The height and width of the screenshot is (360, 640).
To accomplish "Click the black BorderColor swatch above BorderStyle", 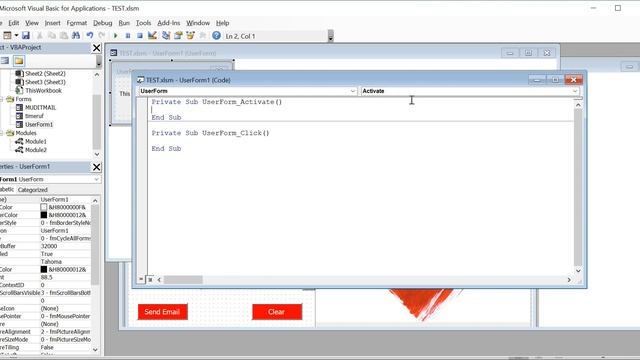I will (44, 215).
